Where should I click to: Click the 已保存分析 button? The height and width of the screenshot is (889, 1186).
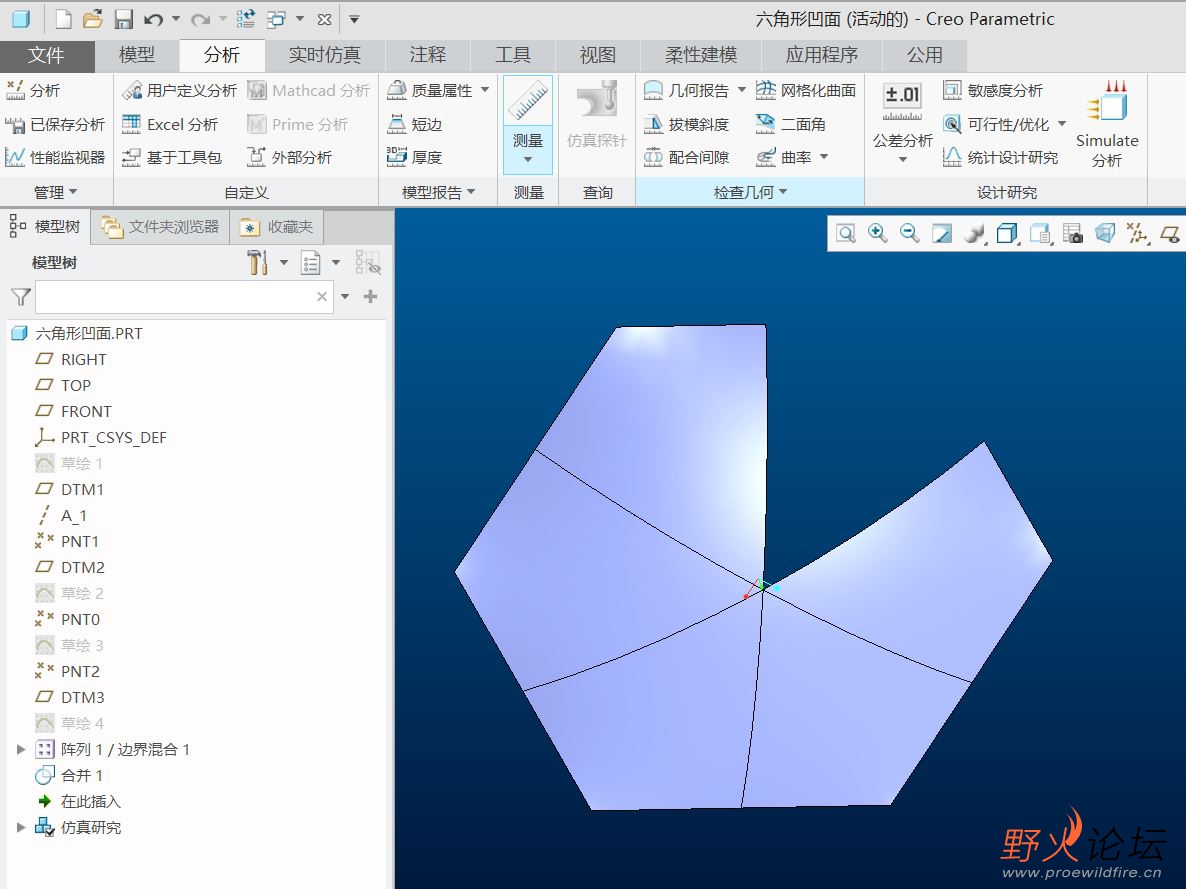(55, 124)
